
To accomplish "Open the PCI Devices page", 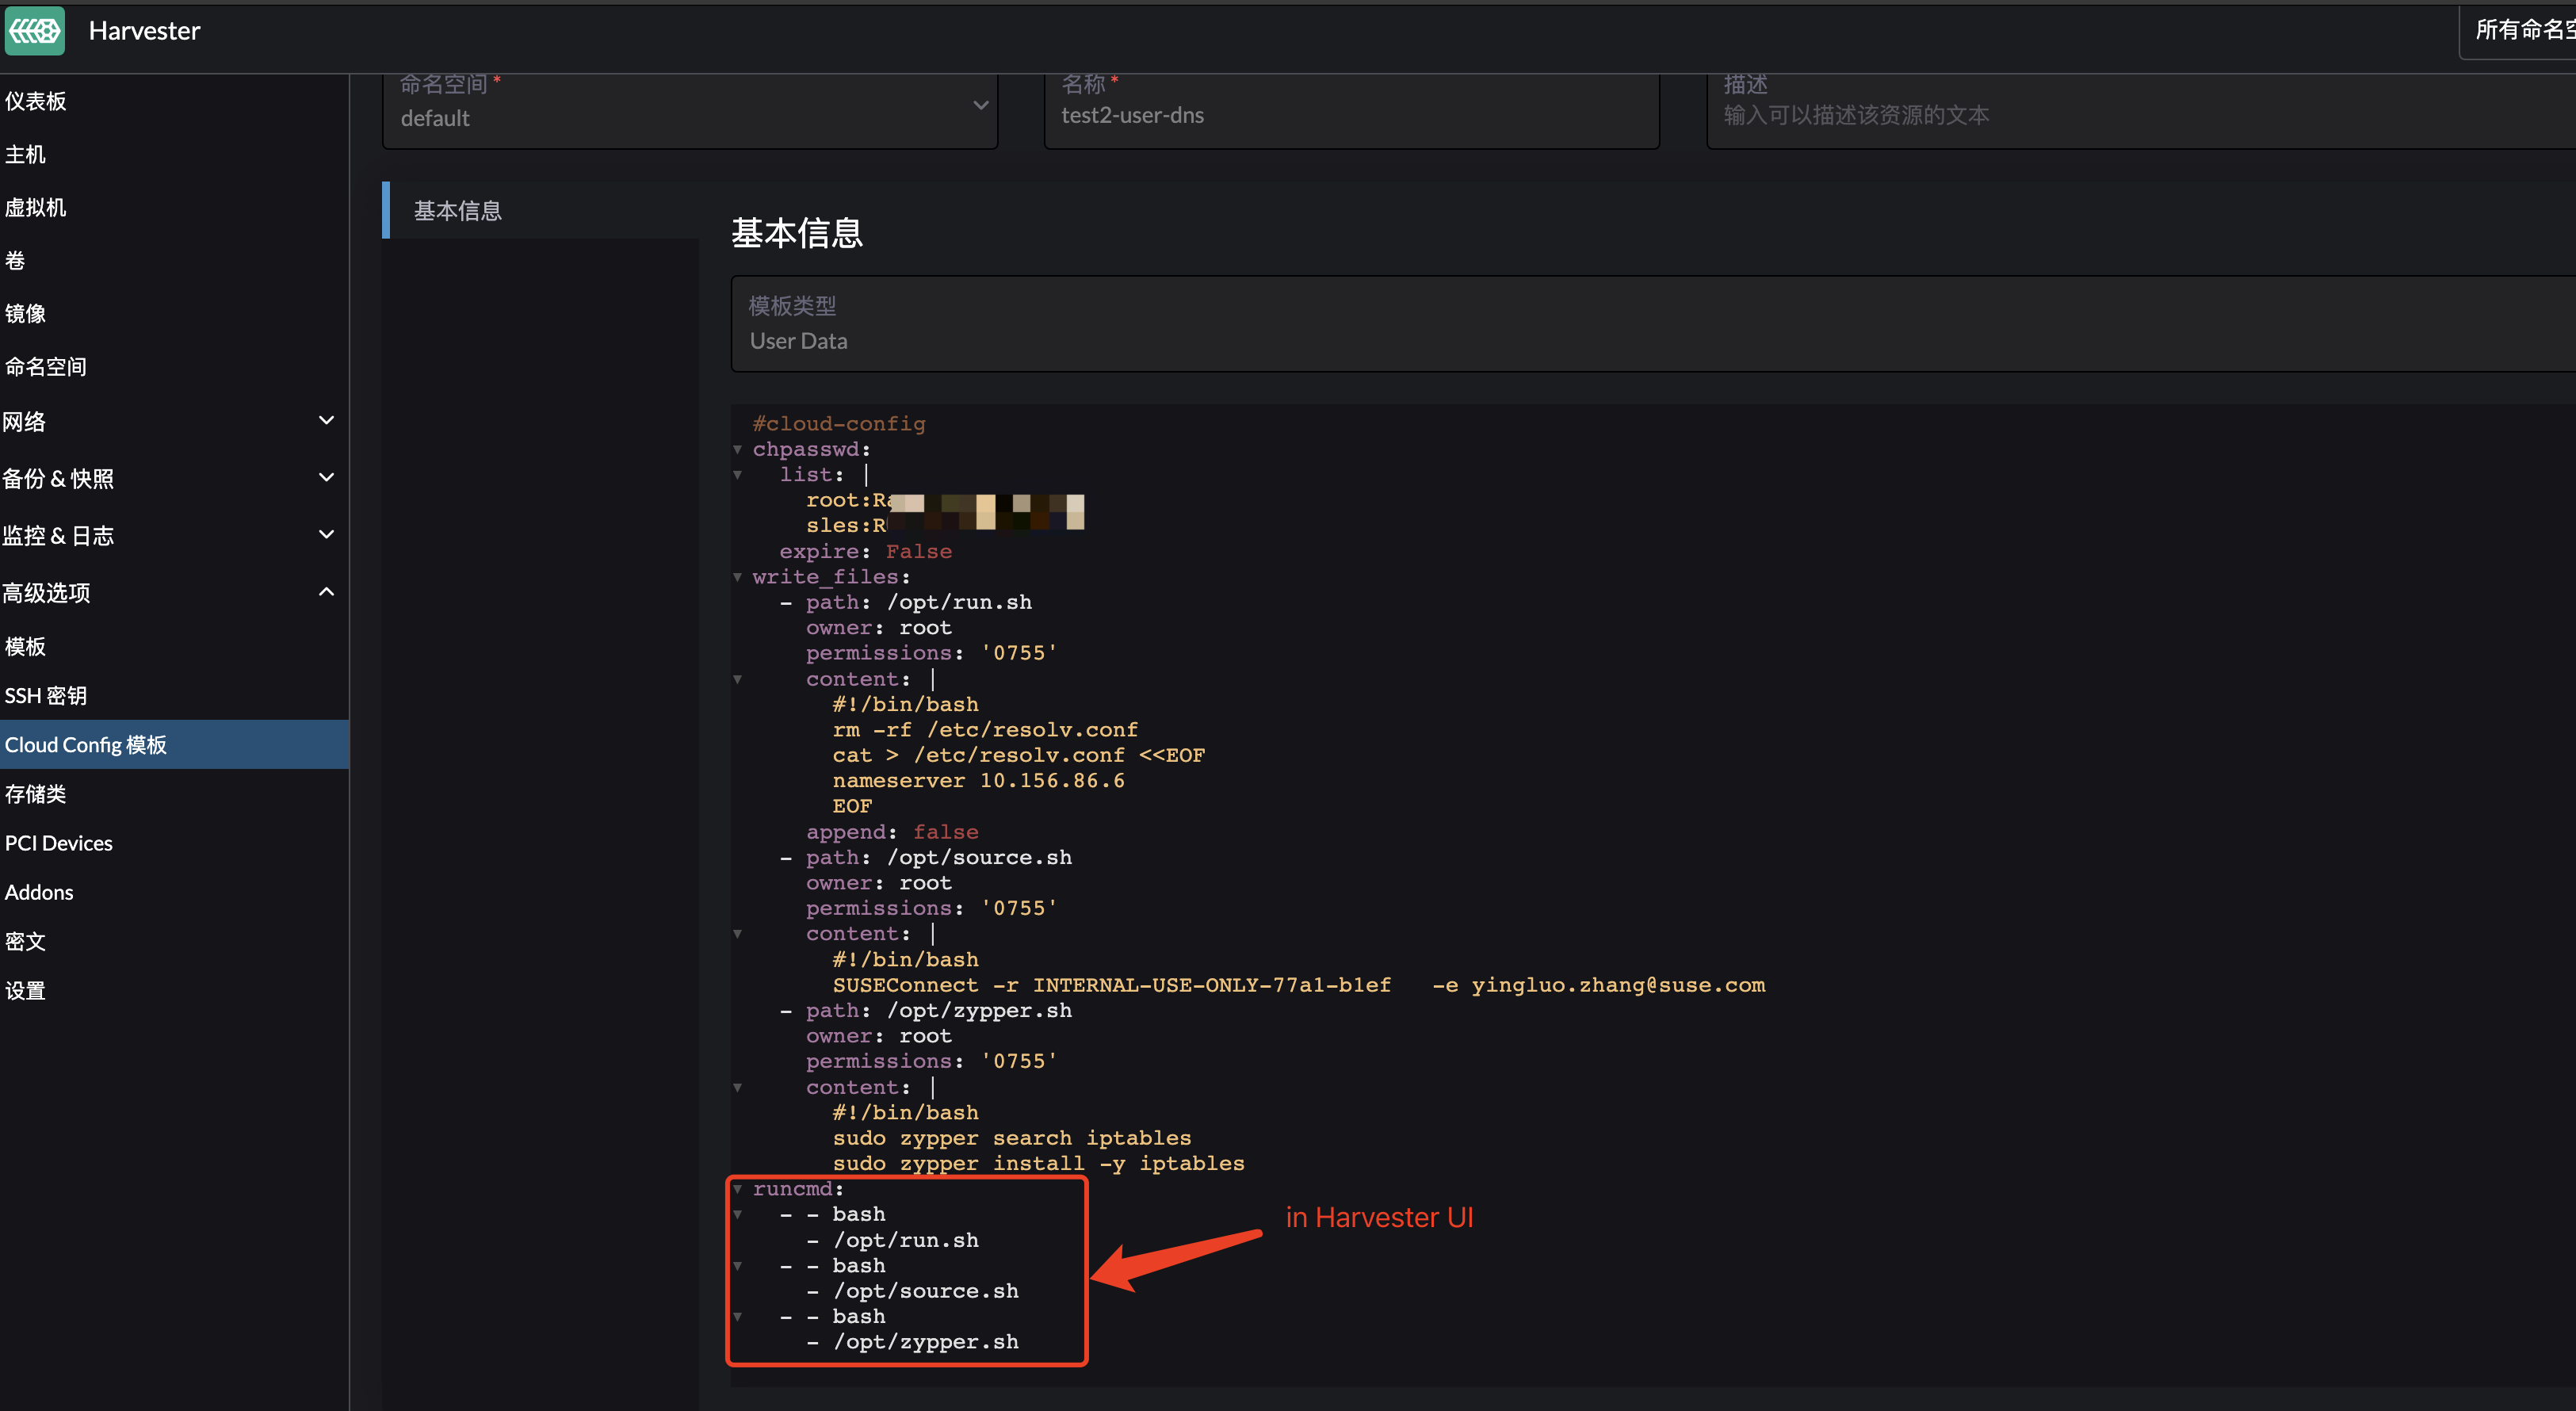I will tap(58, 842).
